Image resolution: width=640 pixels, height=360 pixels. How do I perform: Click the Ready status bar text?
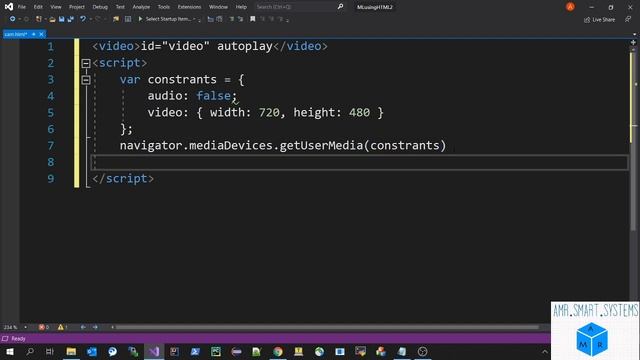click(18, 339)
